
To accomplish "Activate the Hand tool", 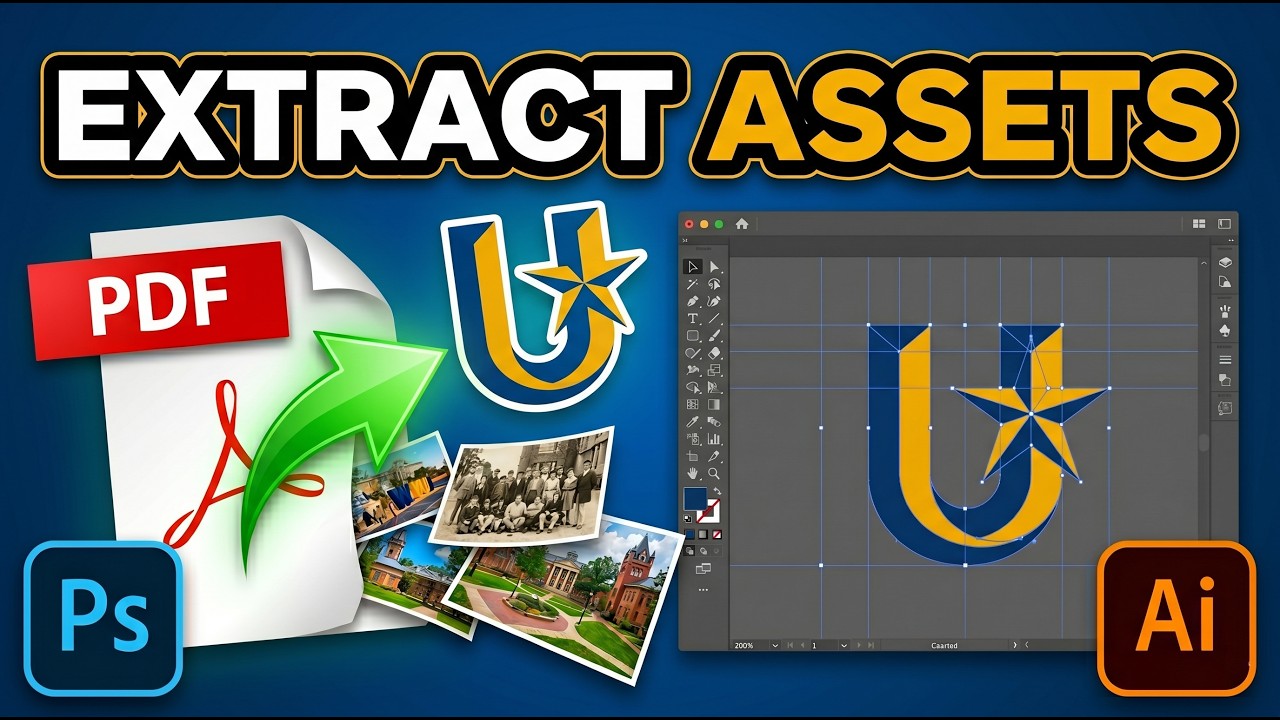I will tap(692, 473).
